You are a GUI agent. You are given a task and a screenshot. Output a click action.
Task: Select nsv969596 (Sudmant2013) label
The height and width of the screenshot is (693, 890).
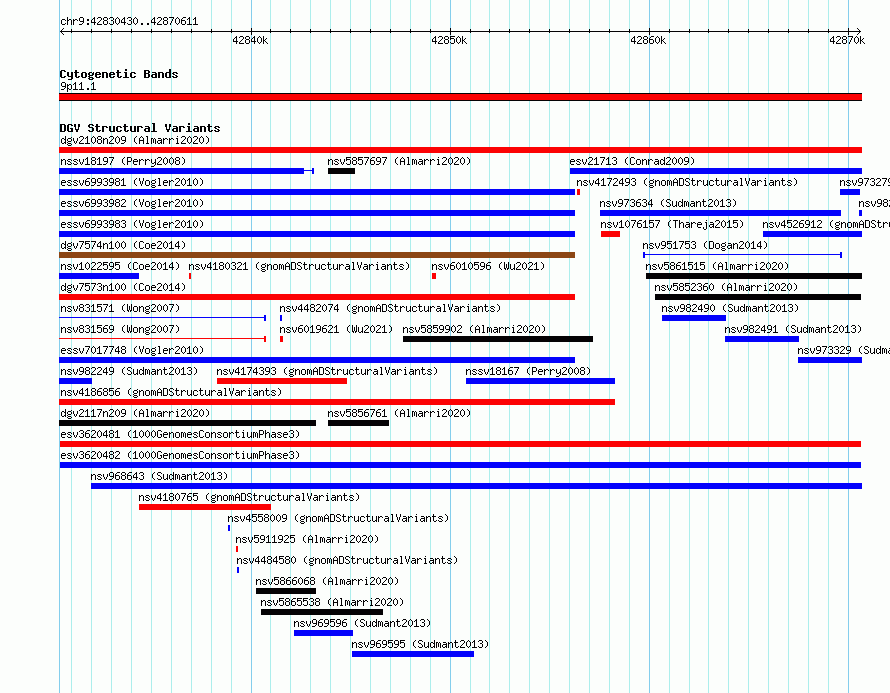point(362,623)
